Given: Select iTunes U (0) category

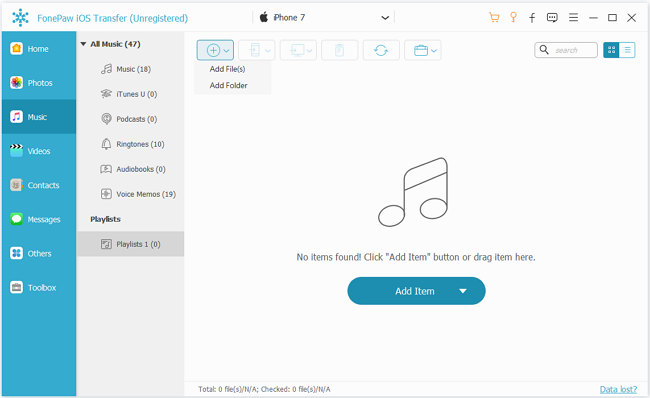Looking at the screenshot, I should coord(130,94).
